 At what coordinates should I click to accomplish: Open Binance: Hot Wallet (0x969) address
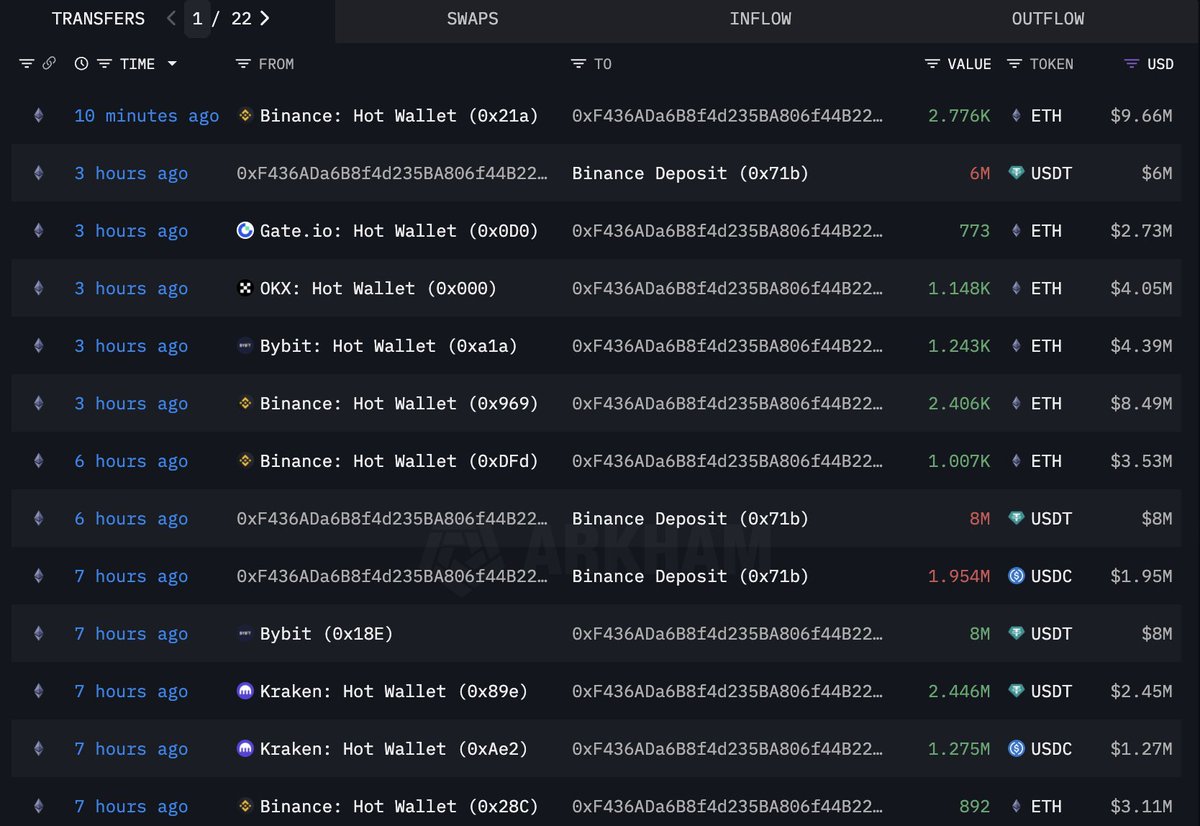coord(399,404)
